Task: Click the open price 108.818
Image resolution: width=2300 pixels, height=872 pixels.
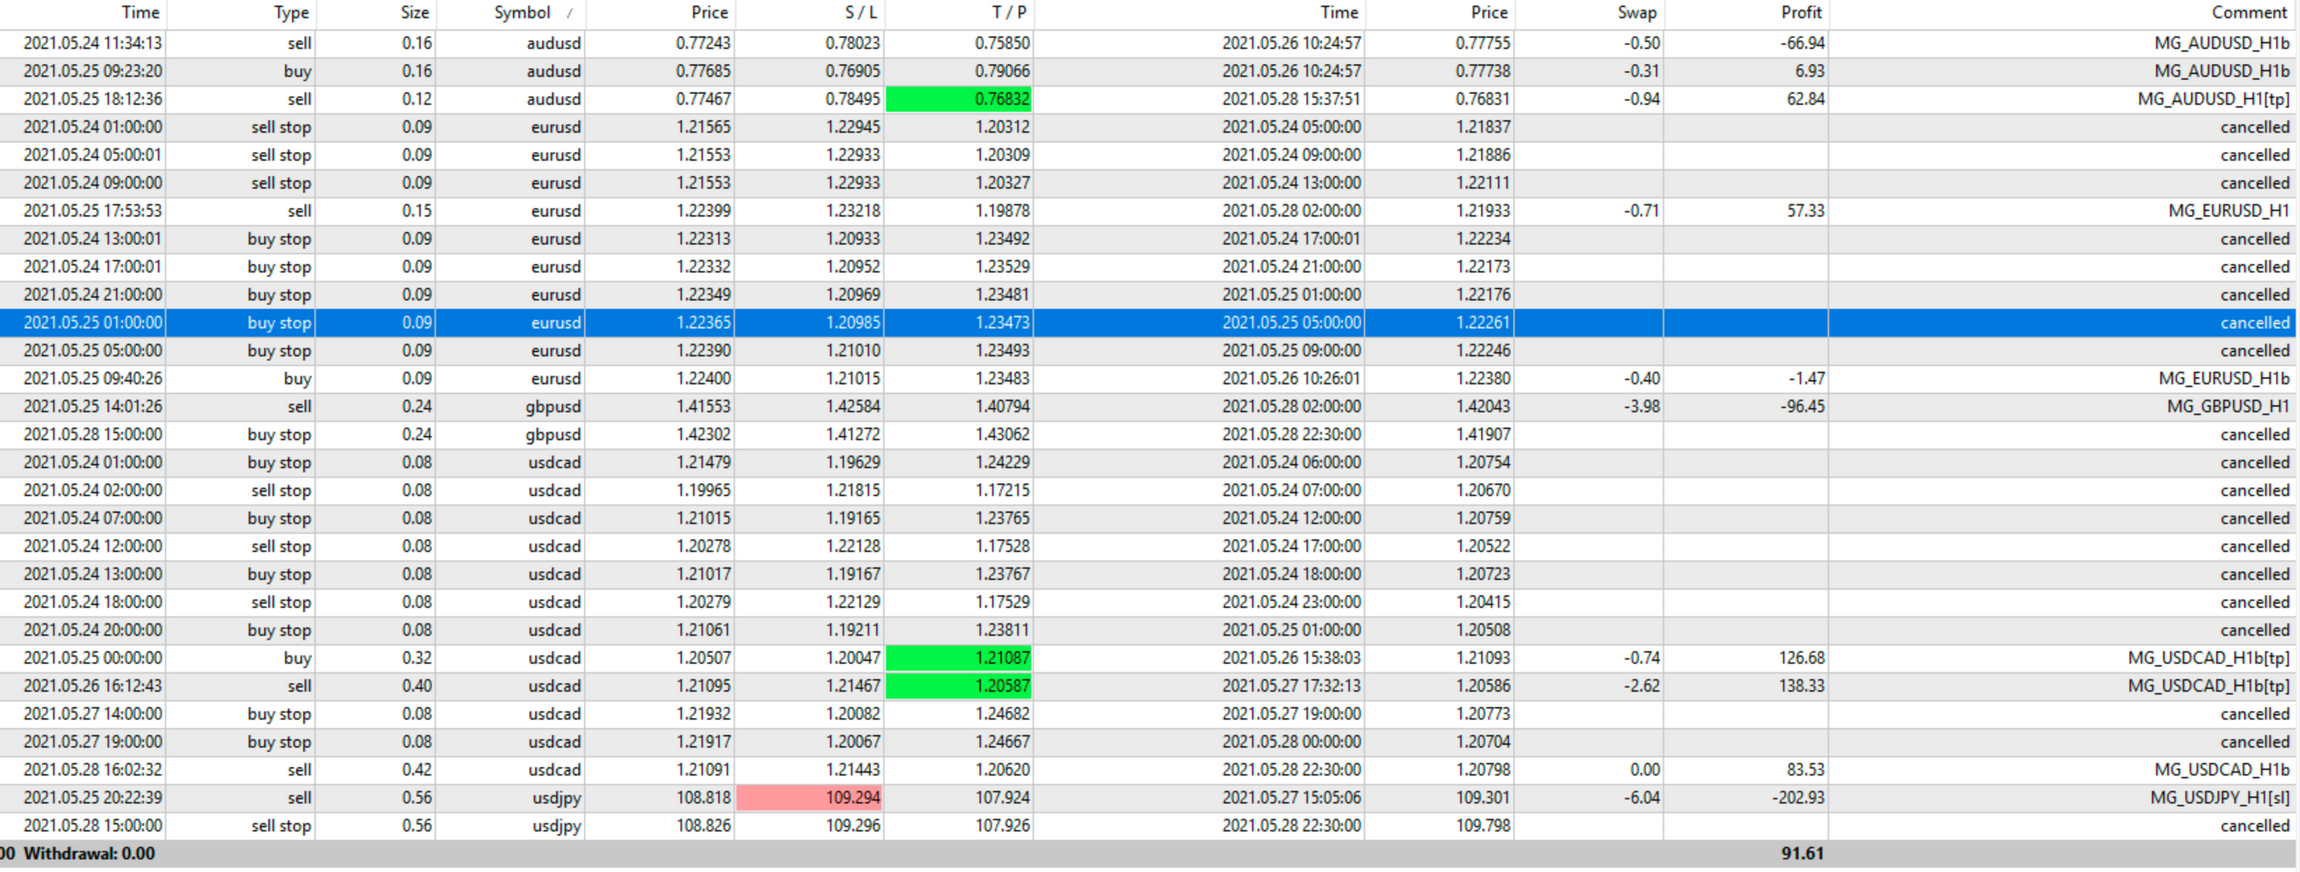Action: [x=703, y=798]
